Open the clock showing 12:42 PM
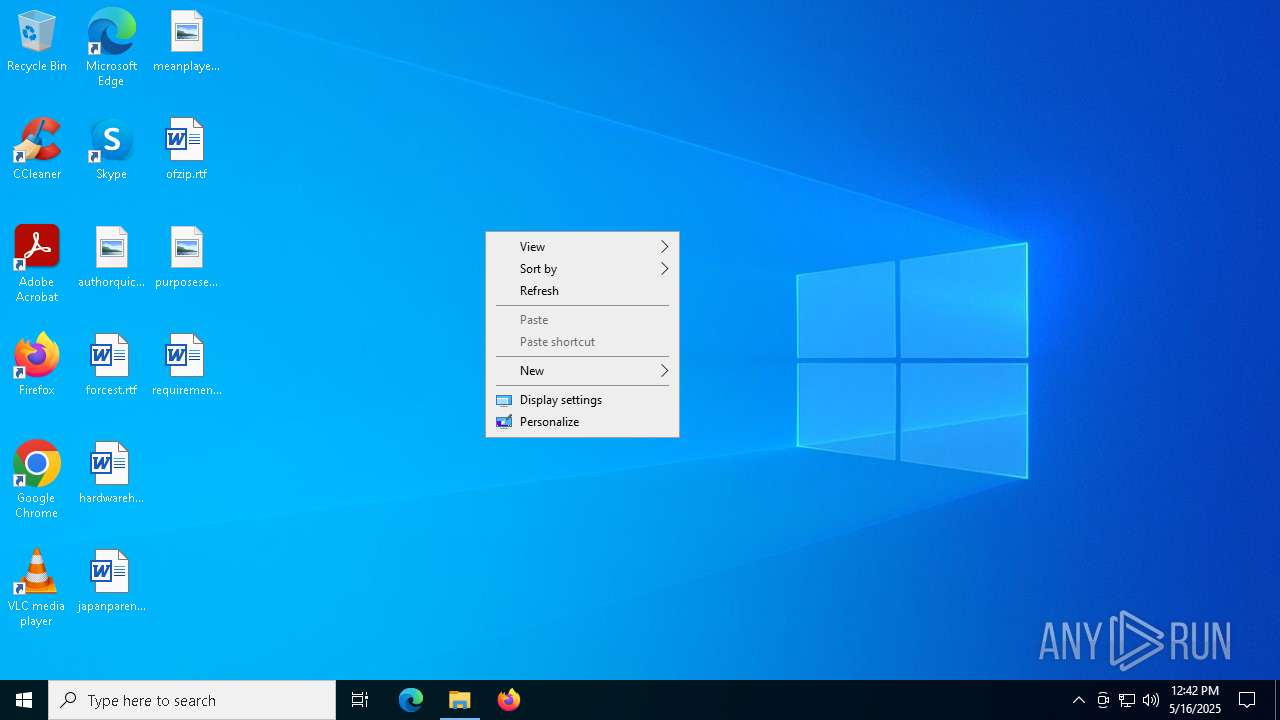The height and width of the screenshot is (720, 1280). (x=1195, y=700)
